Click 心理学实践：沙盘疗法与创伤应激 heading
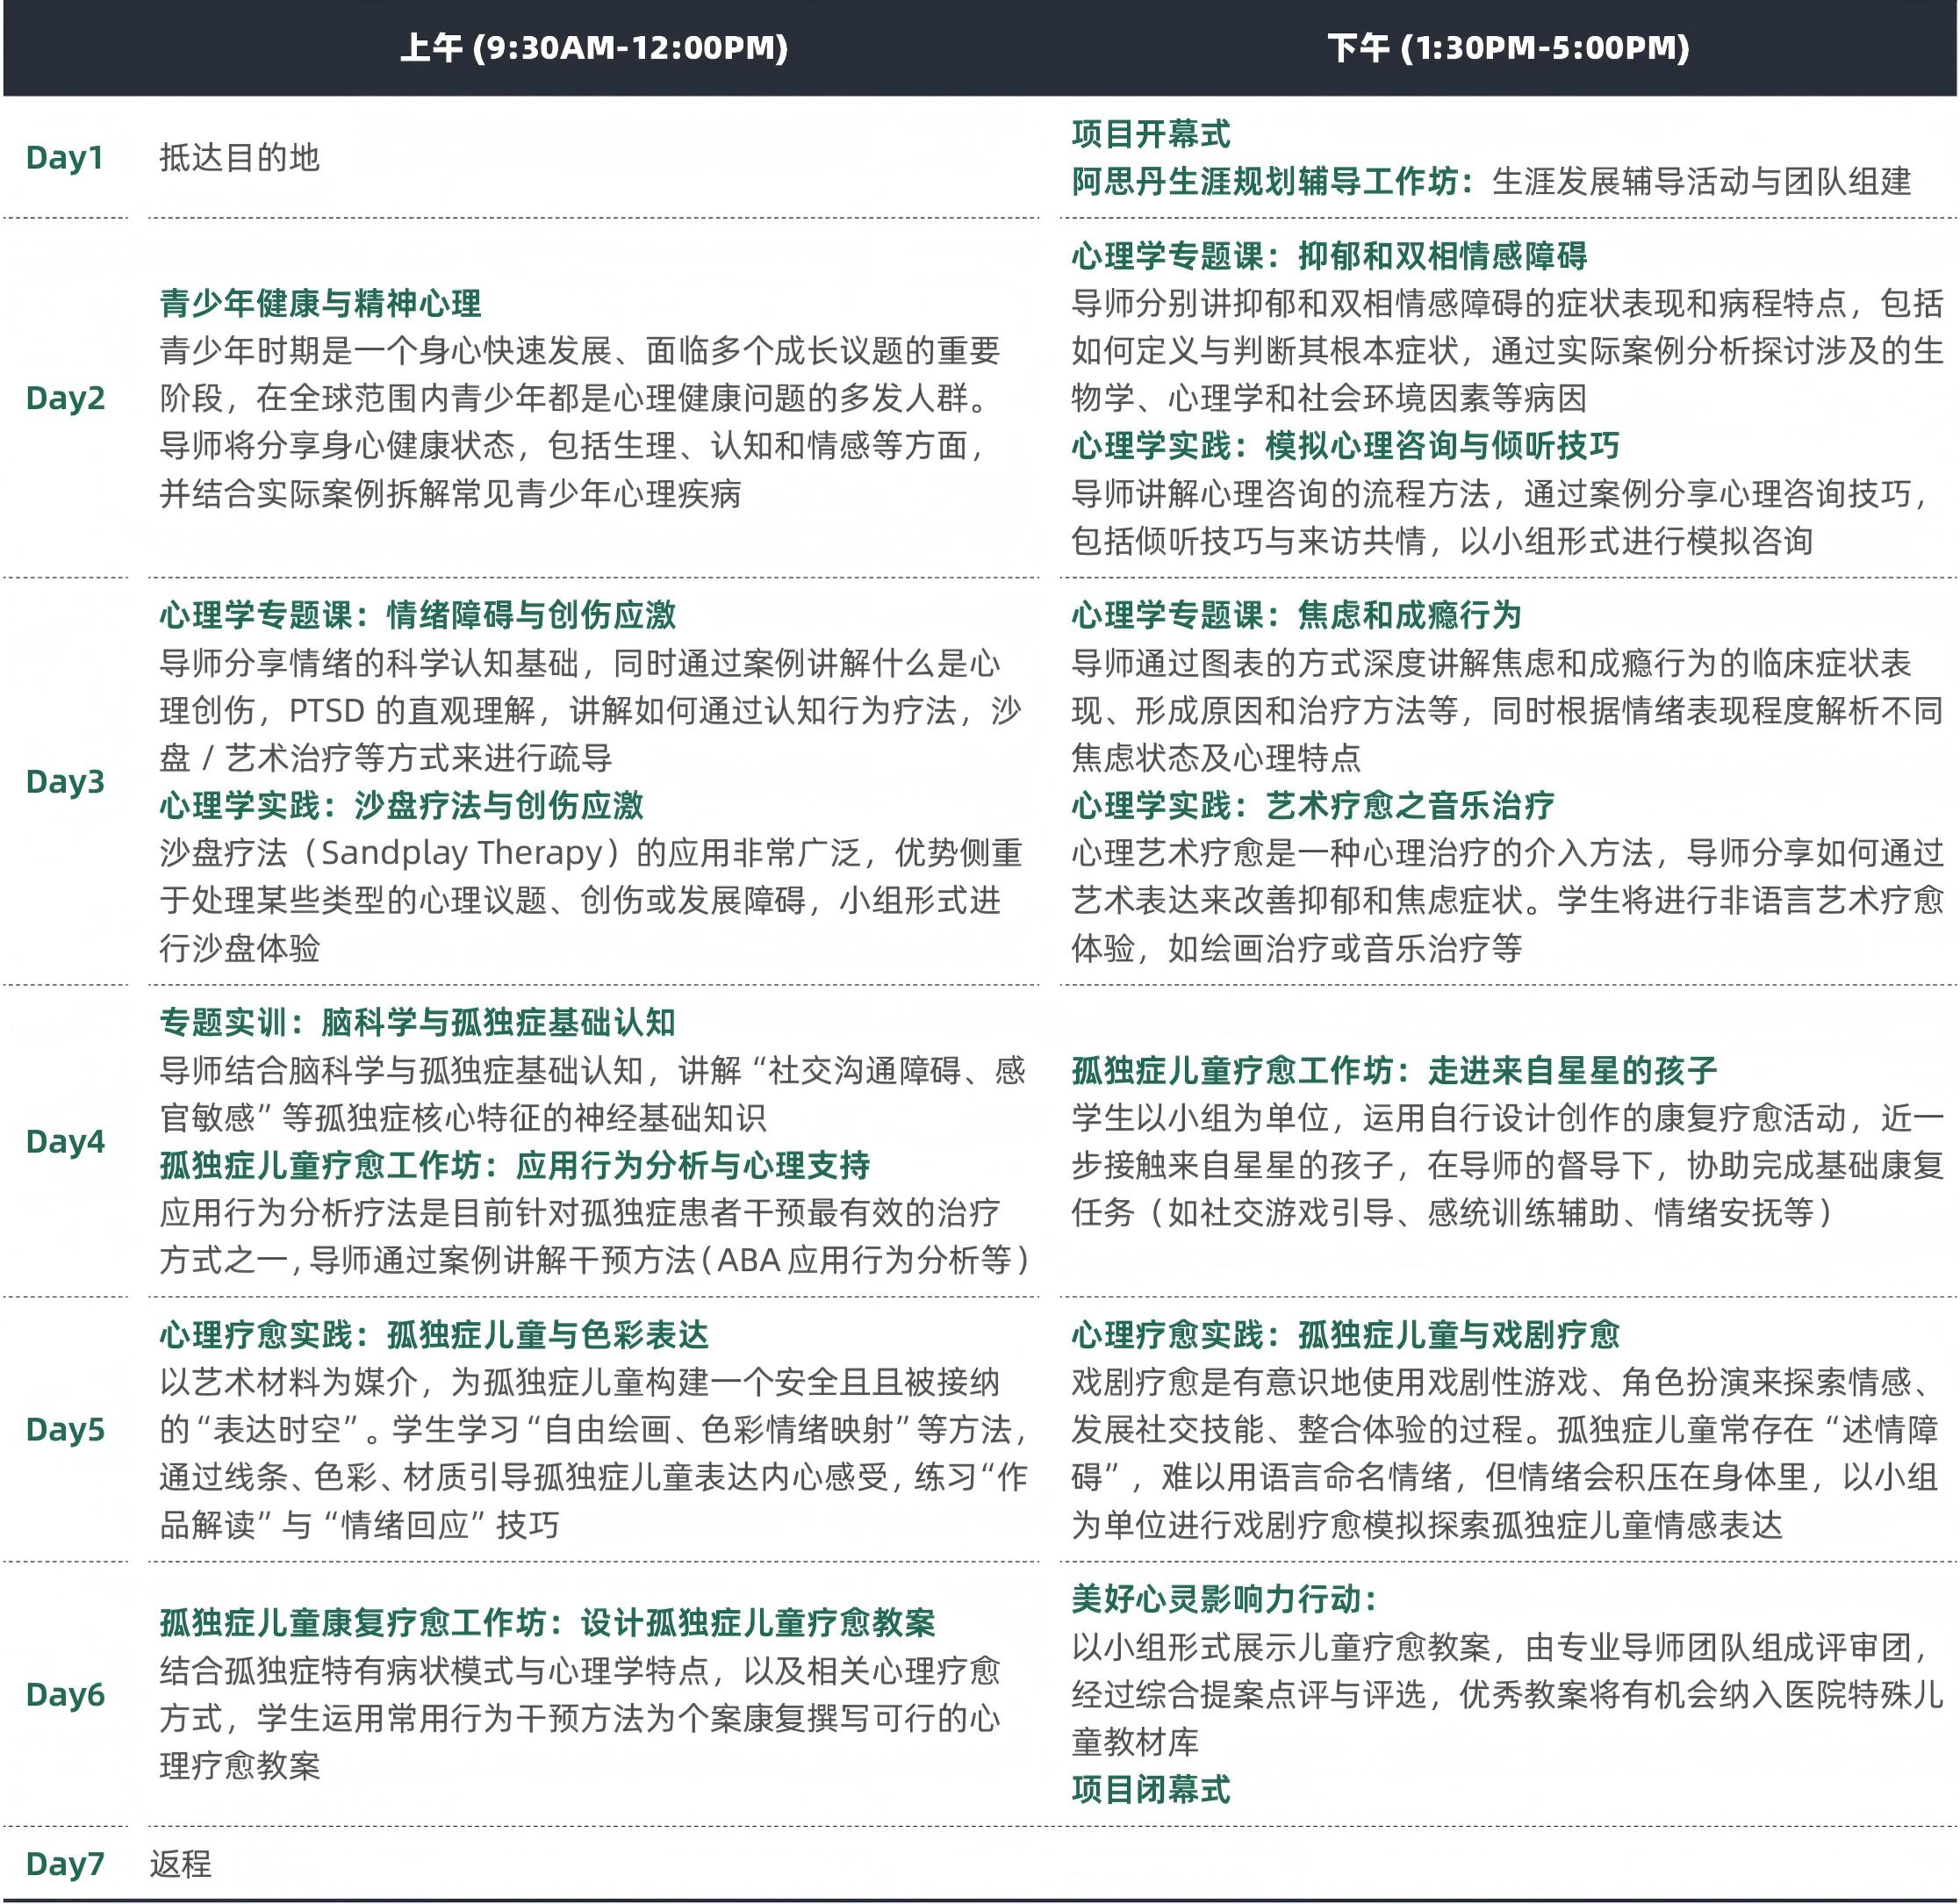 click(401, 806)
